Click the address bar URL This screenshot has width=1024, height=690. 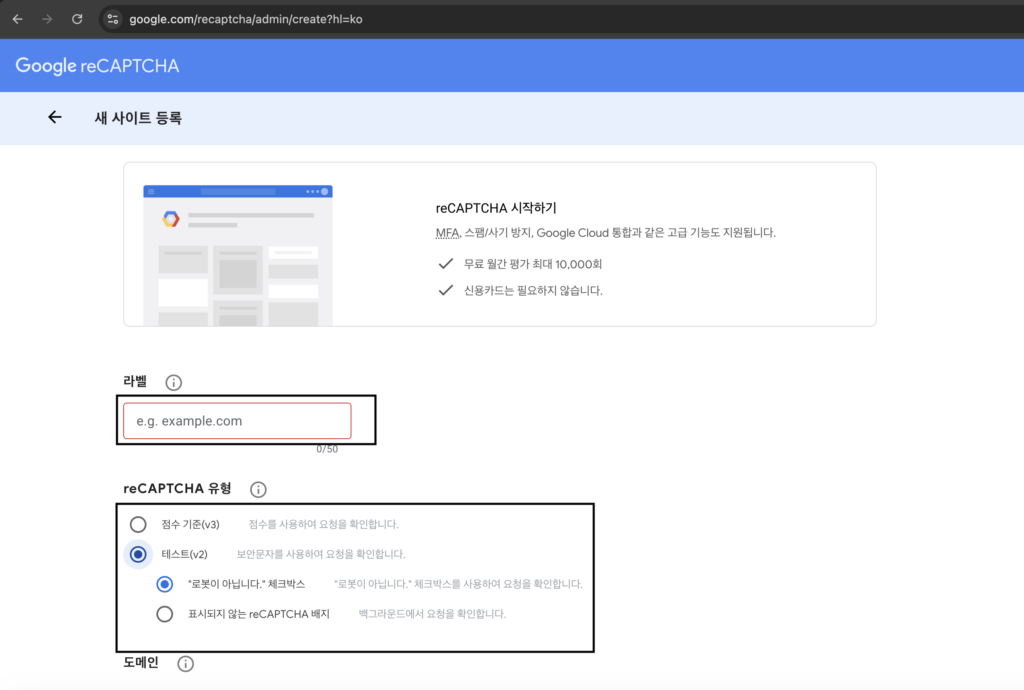point(246,20)
